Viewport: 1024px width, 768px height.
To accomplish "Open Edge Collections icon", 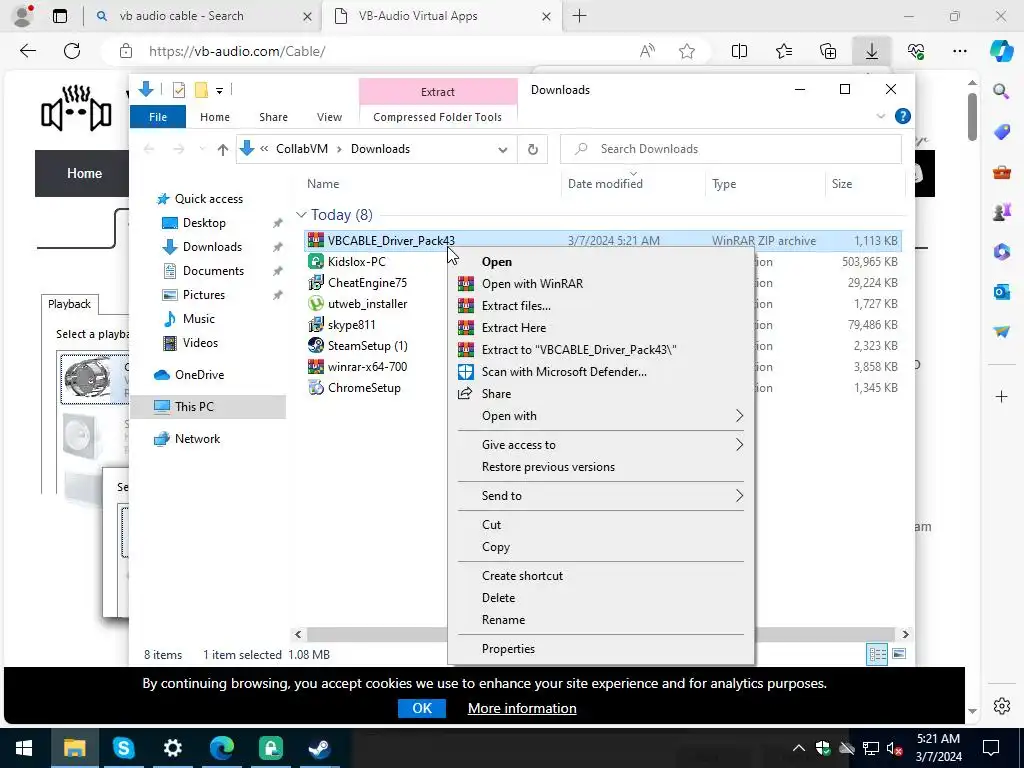I will click(827, 51).
